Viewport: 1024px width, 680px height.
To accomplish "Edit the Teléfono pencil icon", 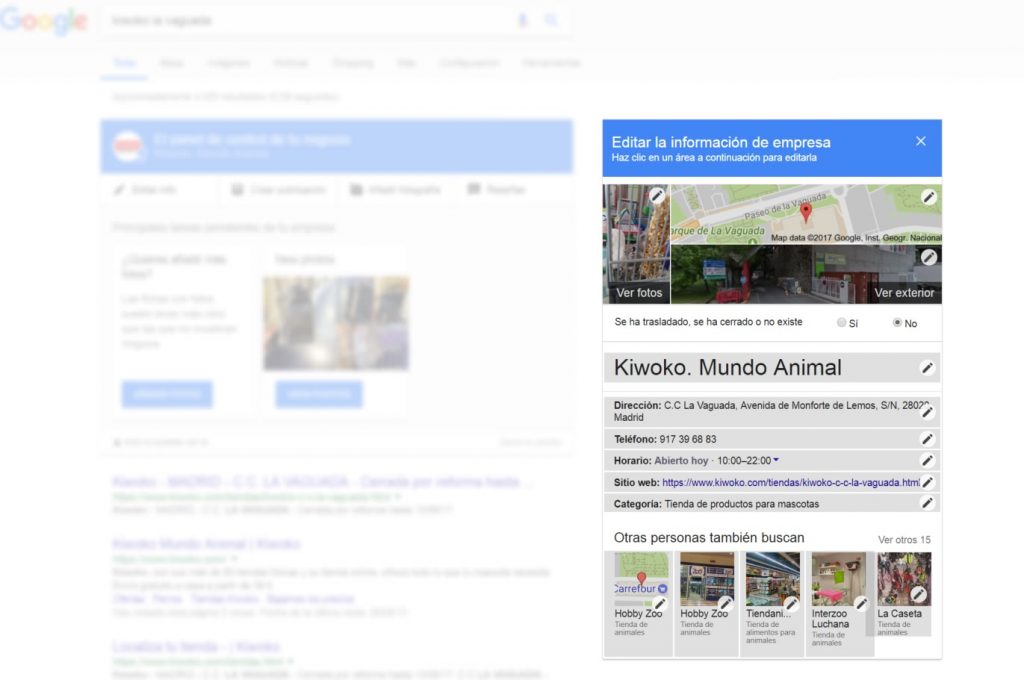I will [x=927, y=439].
